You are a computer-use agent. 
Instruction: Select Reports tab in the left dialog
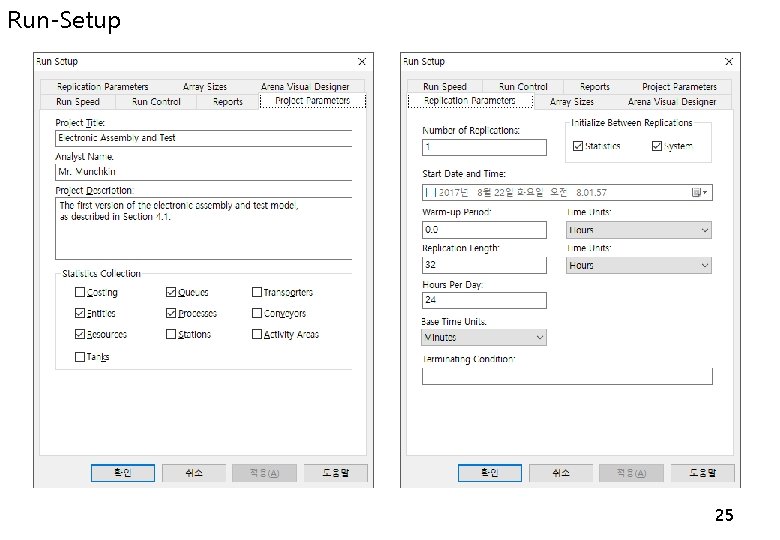227,101
